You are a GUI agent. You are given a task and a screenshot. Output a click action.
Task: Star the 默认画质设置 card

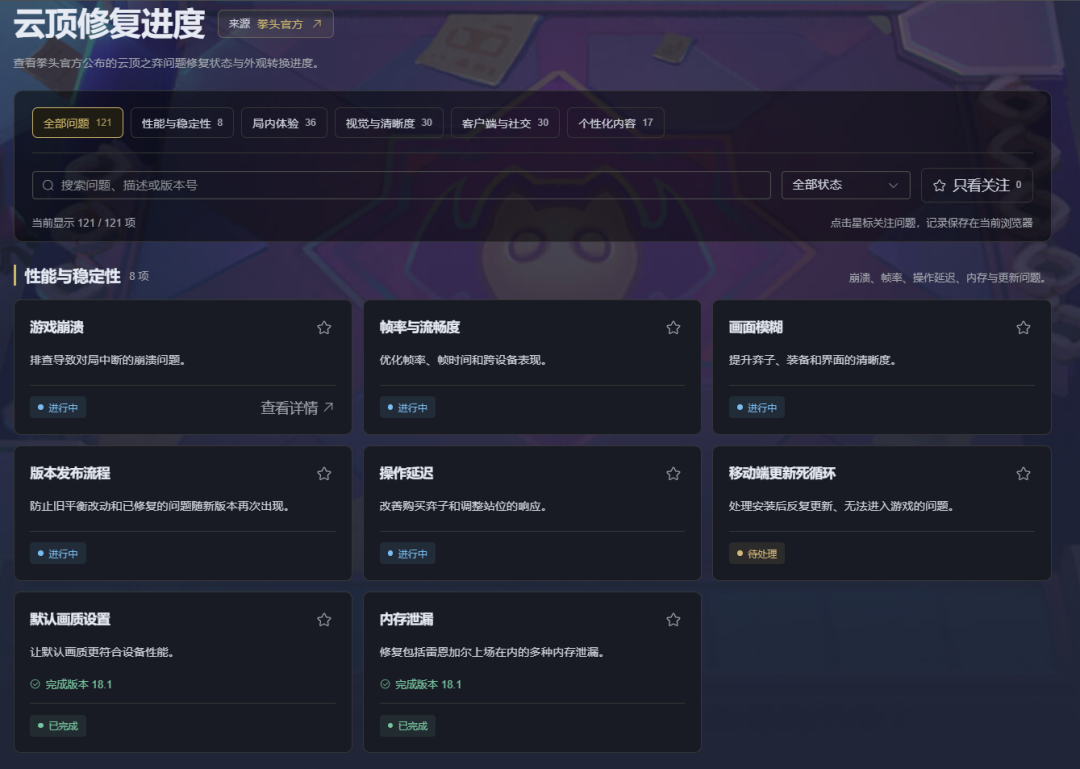click(x=324, y=620)
